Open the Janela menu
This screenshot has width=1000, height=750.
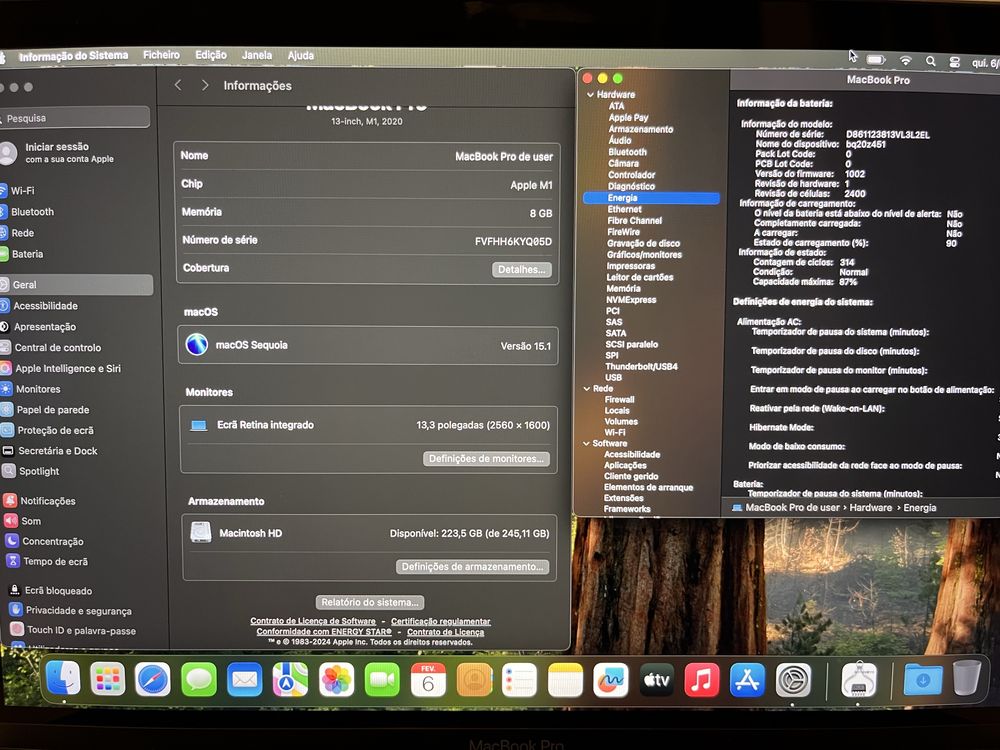[x=257, y=55]
